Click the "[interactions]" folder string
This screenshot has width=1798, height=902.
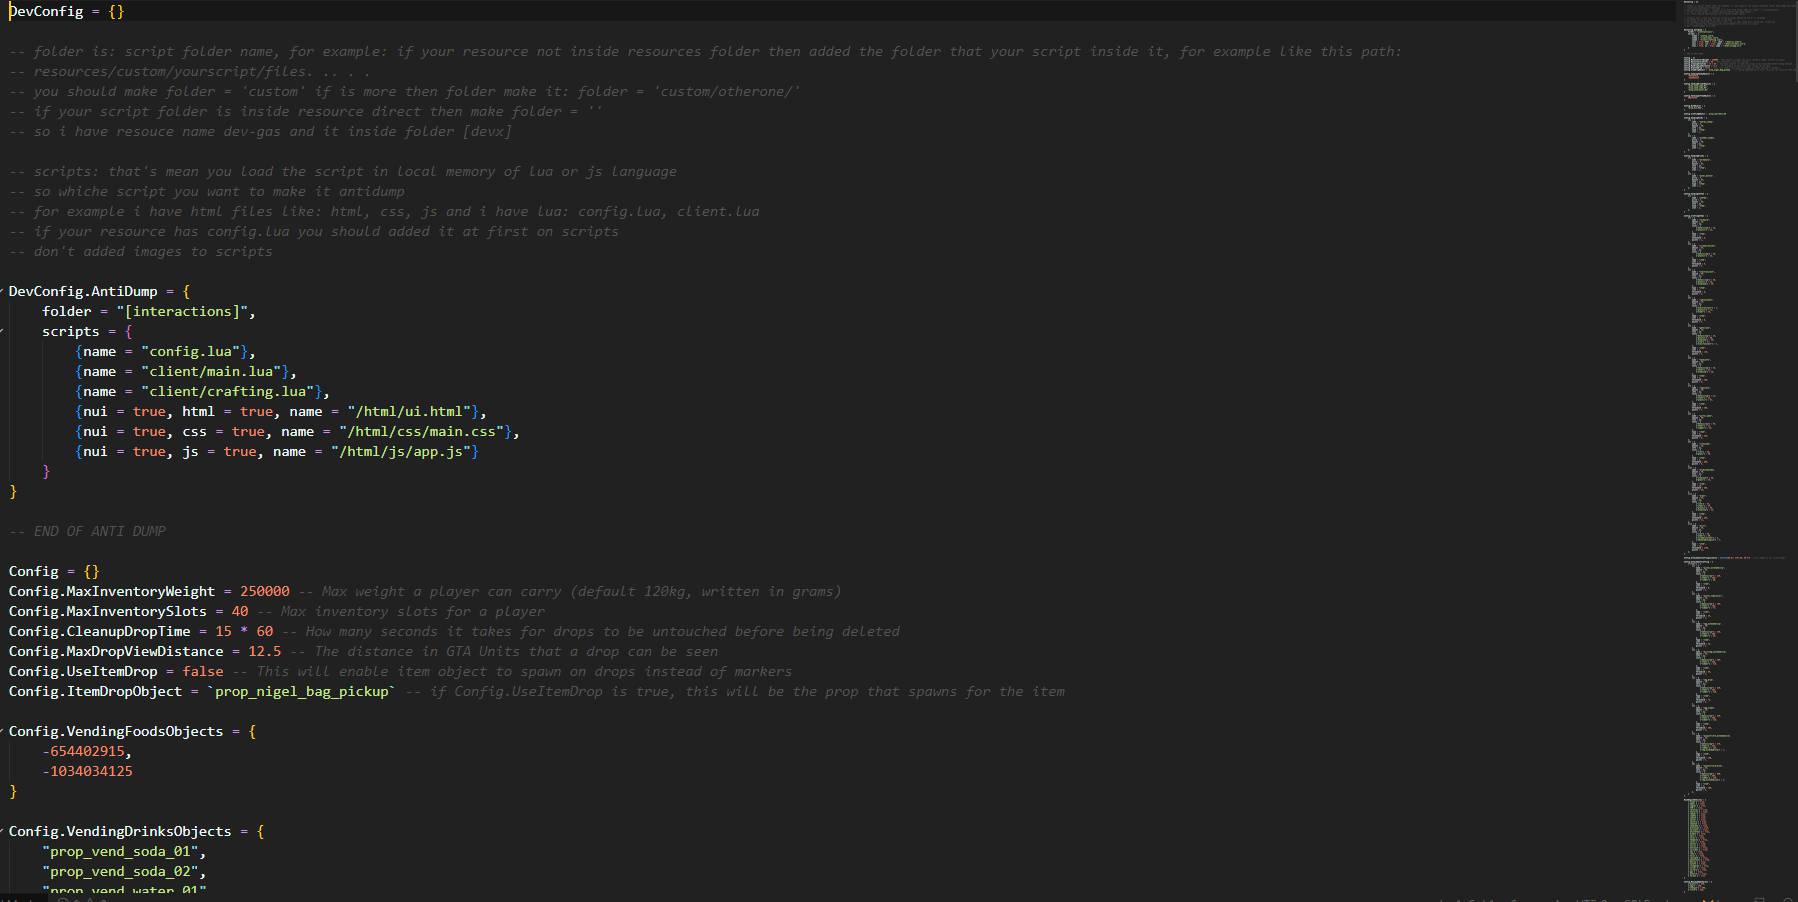[182, 312]
